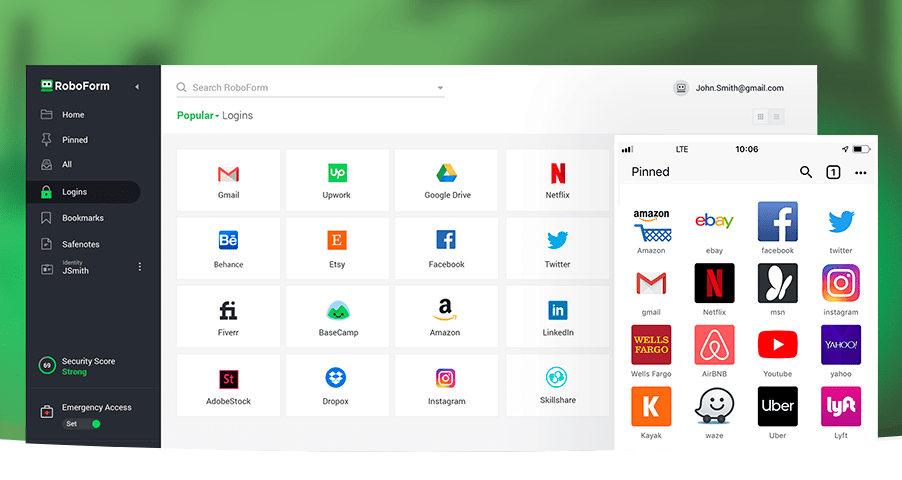Open Safenotes in the sidebar
This screenshot has height=480, width=902.
coord(80,244)
